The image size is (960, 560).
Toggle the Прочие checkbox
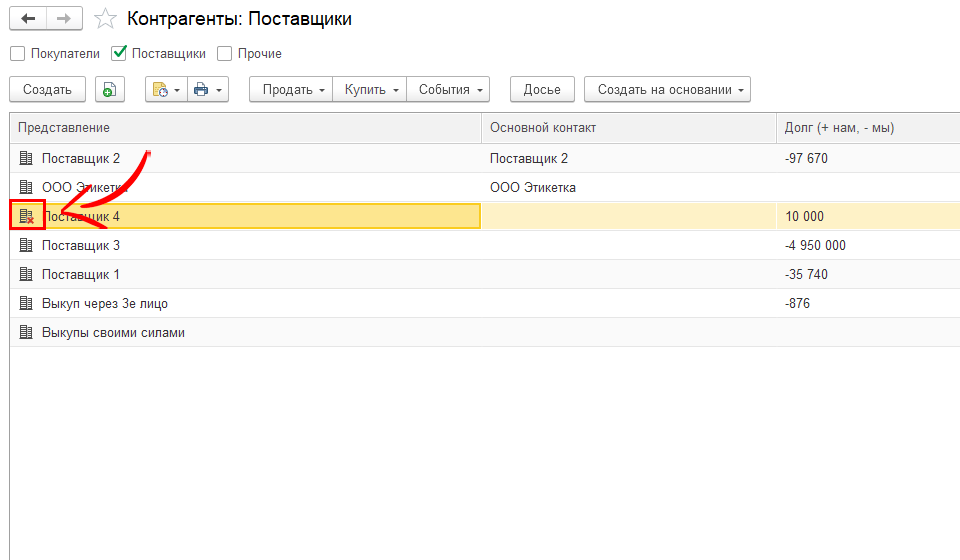pyautogui.click(x=225, y=54)
